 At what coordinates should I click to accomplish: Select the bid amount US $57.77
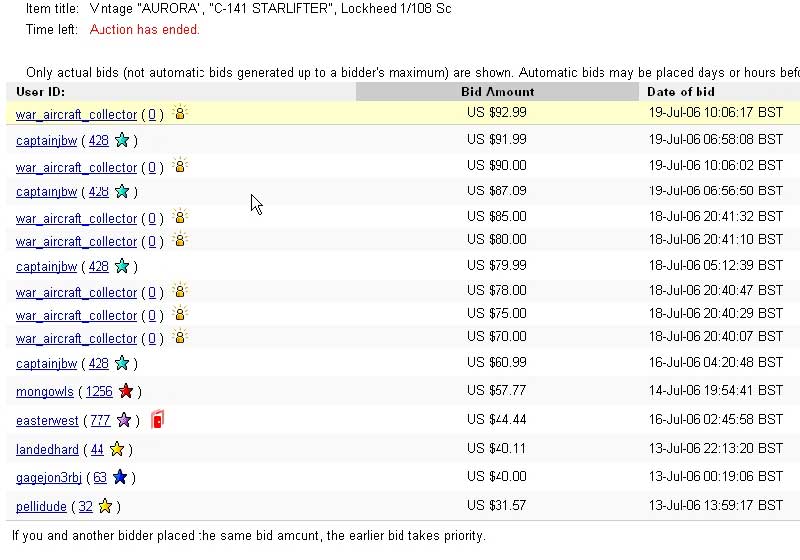(496, 391)
